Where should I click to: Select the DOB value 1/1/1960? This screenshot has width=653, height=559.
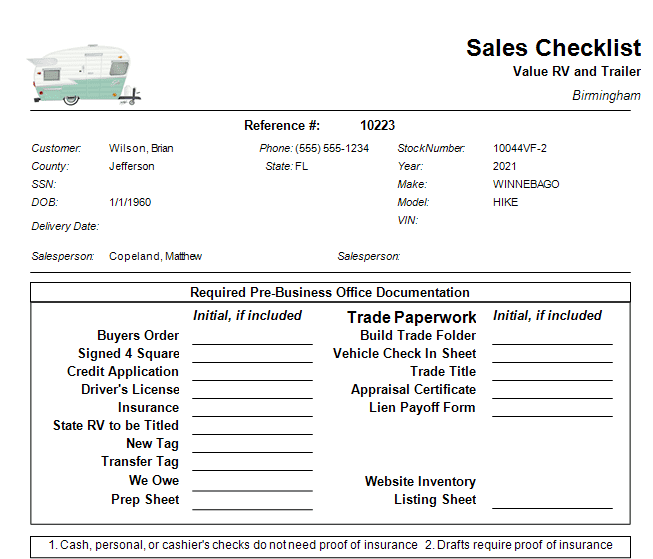(130, 202)
